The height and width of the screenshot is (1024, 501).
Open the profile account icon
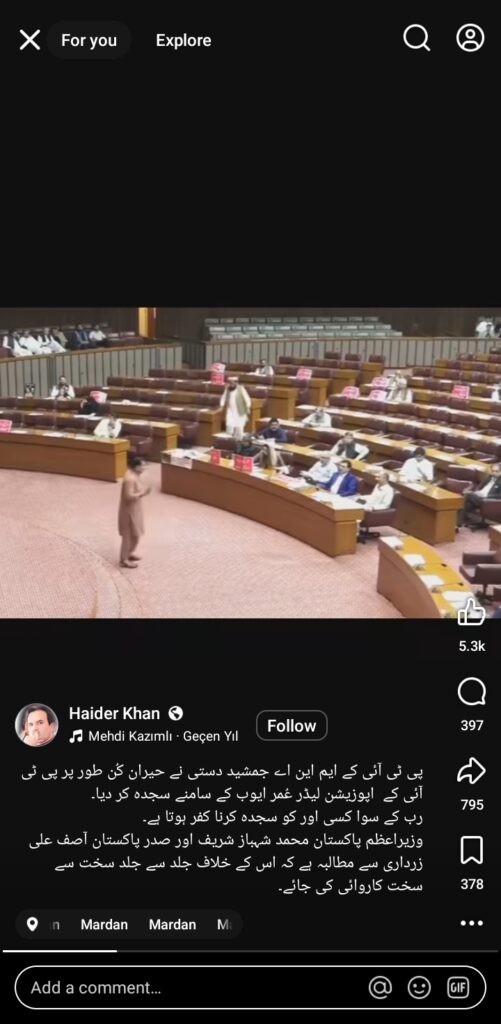pos(470,38)
